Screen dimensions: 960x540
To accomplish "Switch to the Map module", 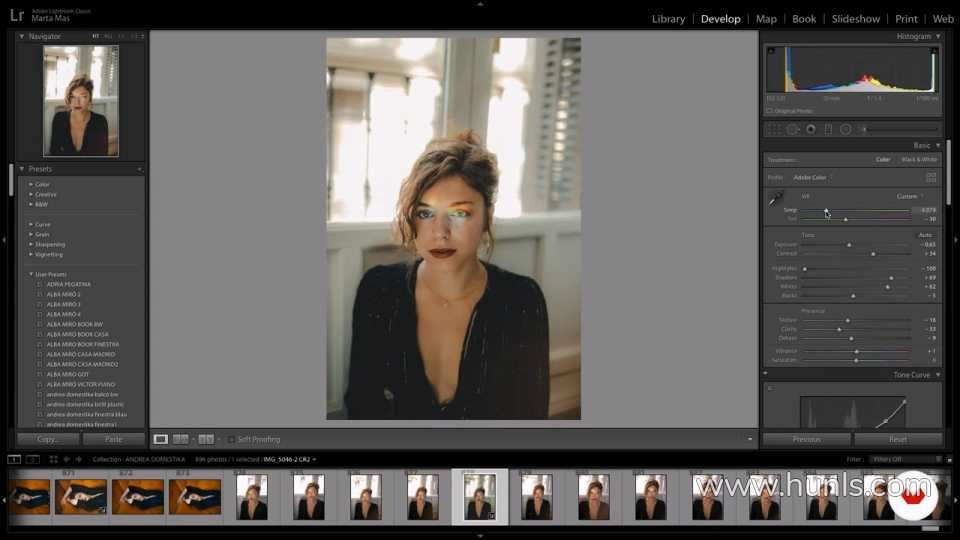I will pyautogui.click(x=766, y=19).
